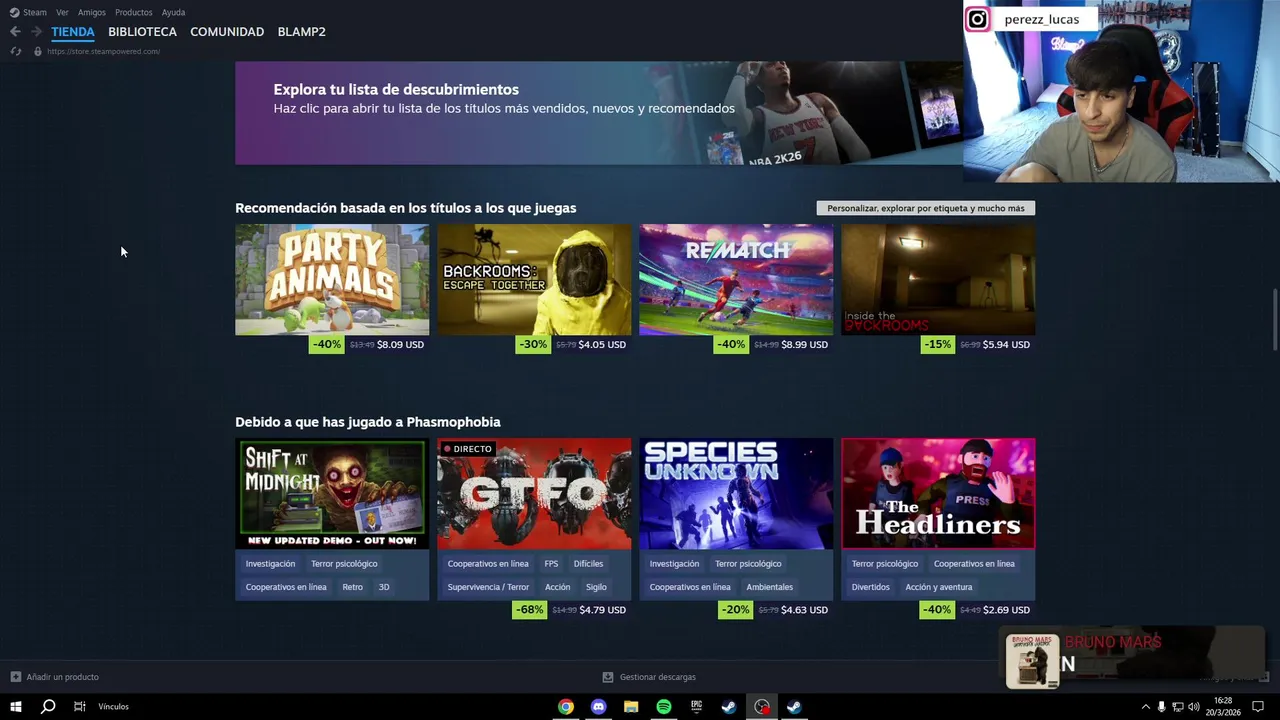Viewport: 1280px width, 720px height.
Task: Switch to the TIENDA tab
Action: tap(73, 32)
